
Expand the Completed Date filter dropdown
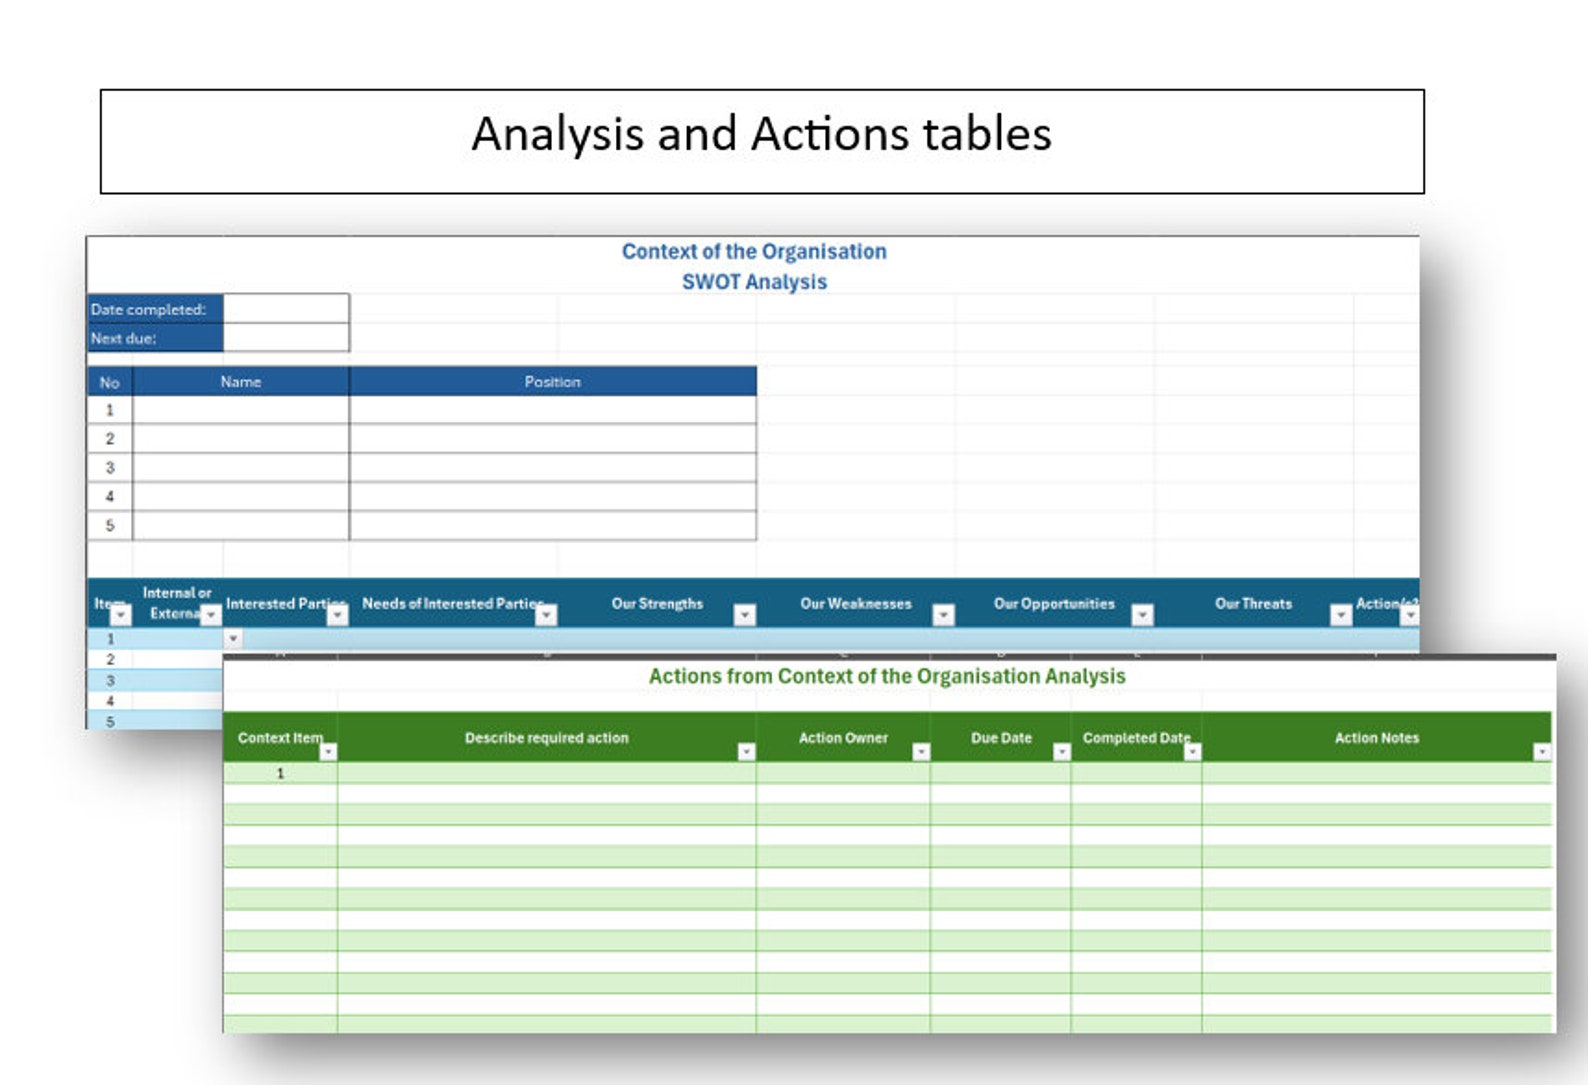(1192, 752)
